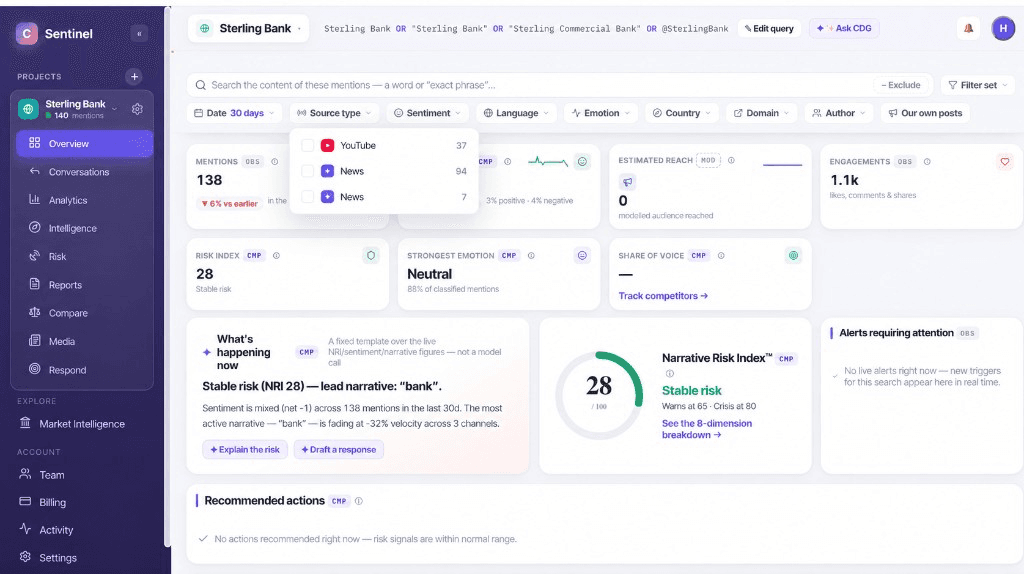This screenshot has height=574, width=1024.
Task: Click the Explain the risk button
Action: point(245,449)
